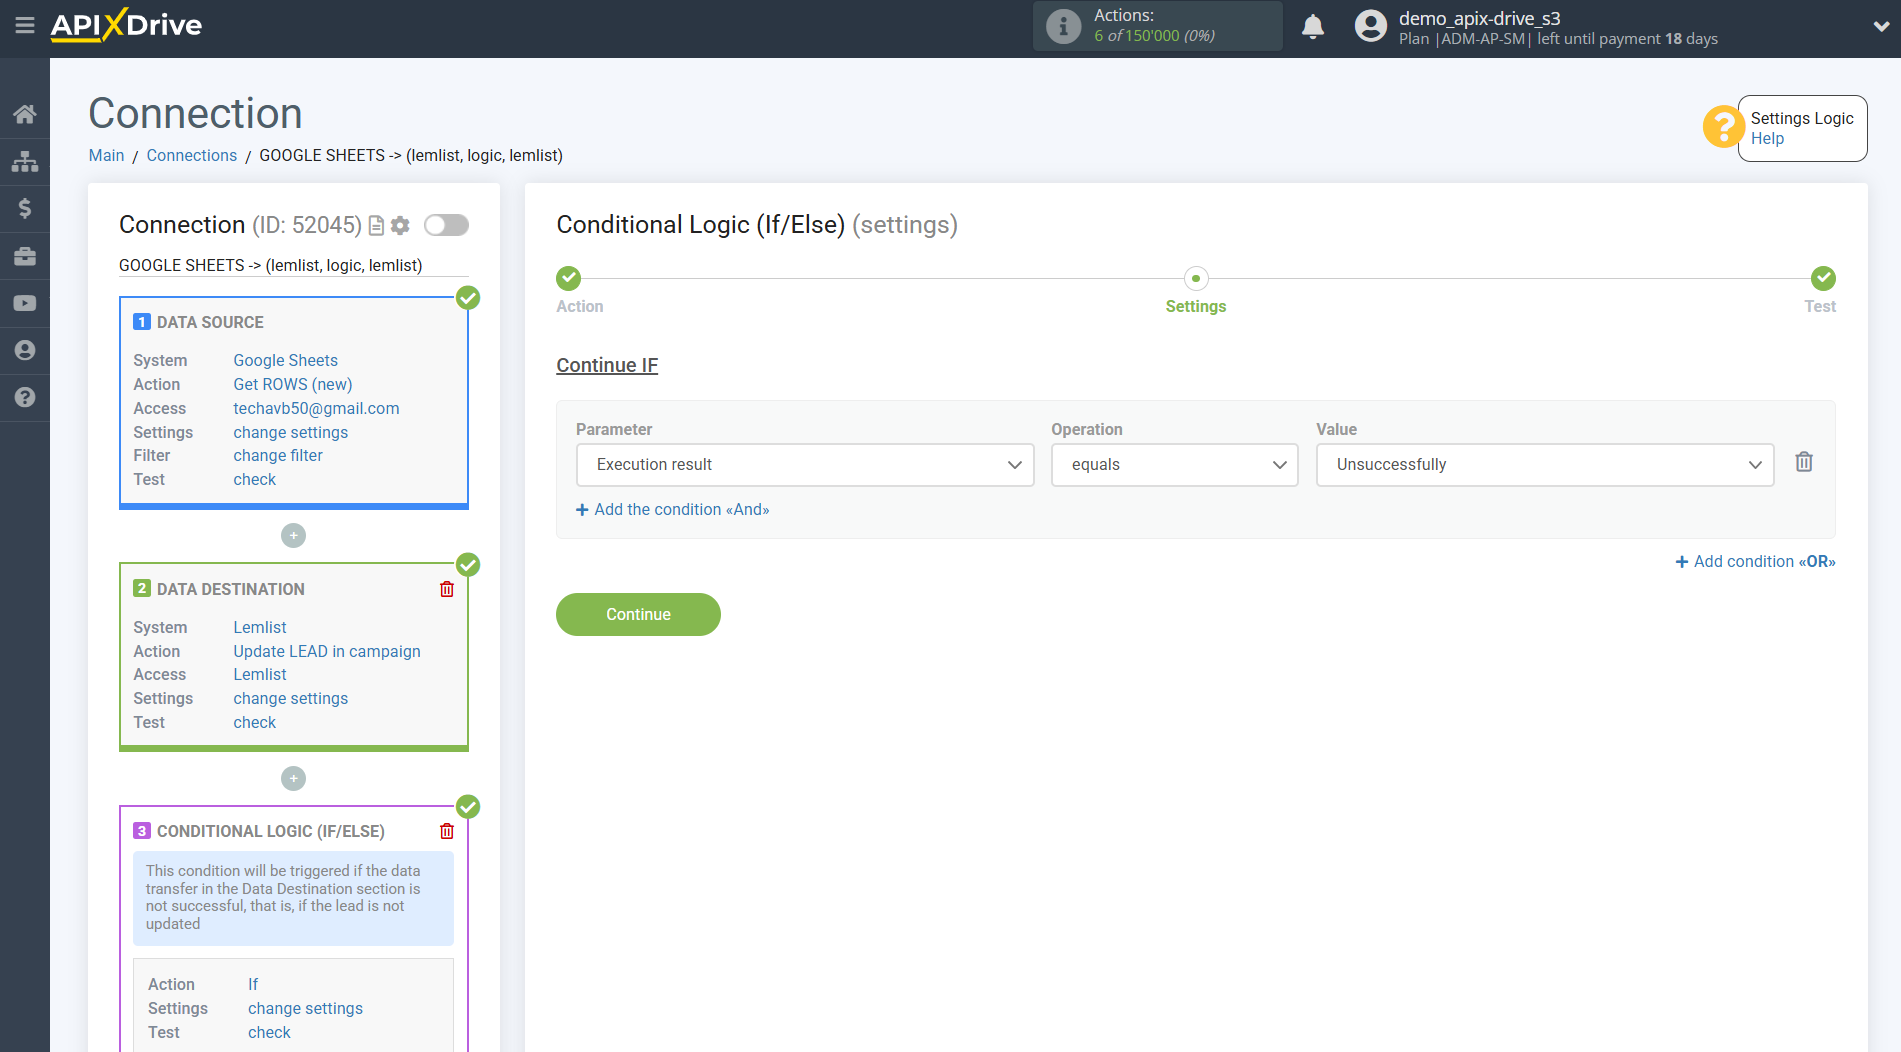This screenshot has height=1052, width=1901.
Task: Click the connection copy document icon
Action: coord(376,226)
